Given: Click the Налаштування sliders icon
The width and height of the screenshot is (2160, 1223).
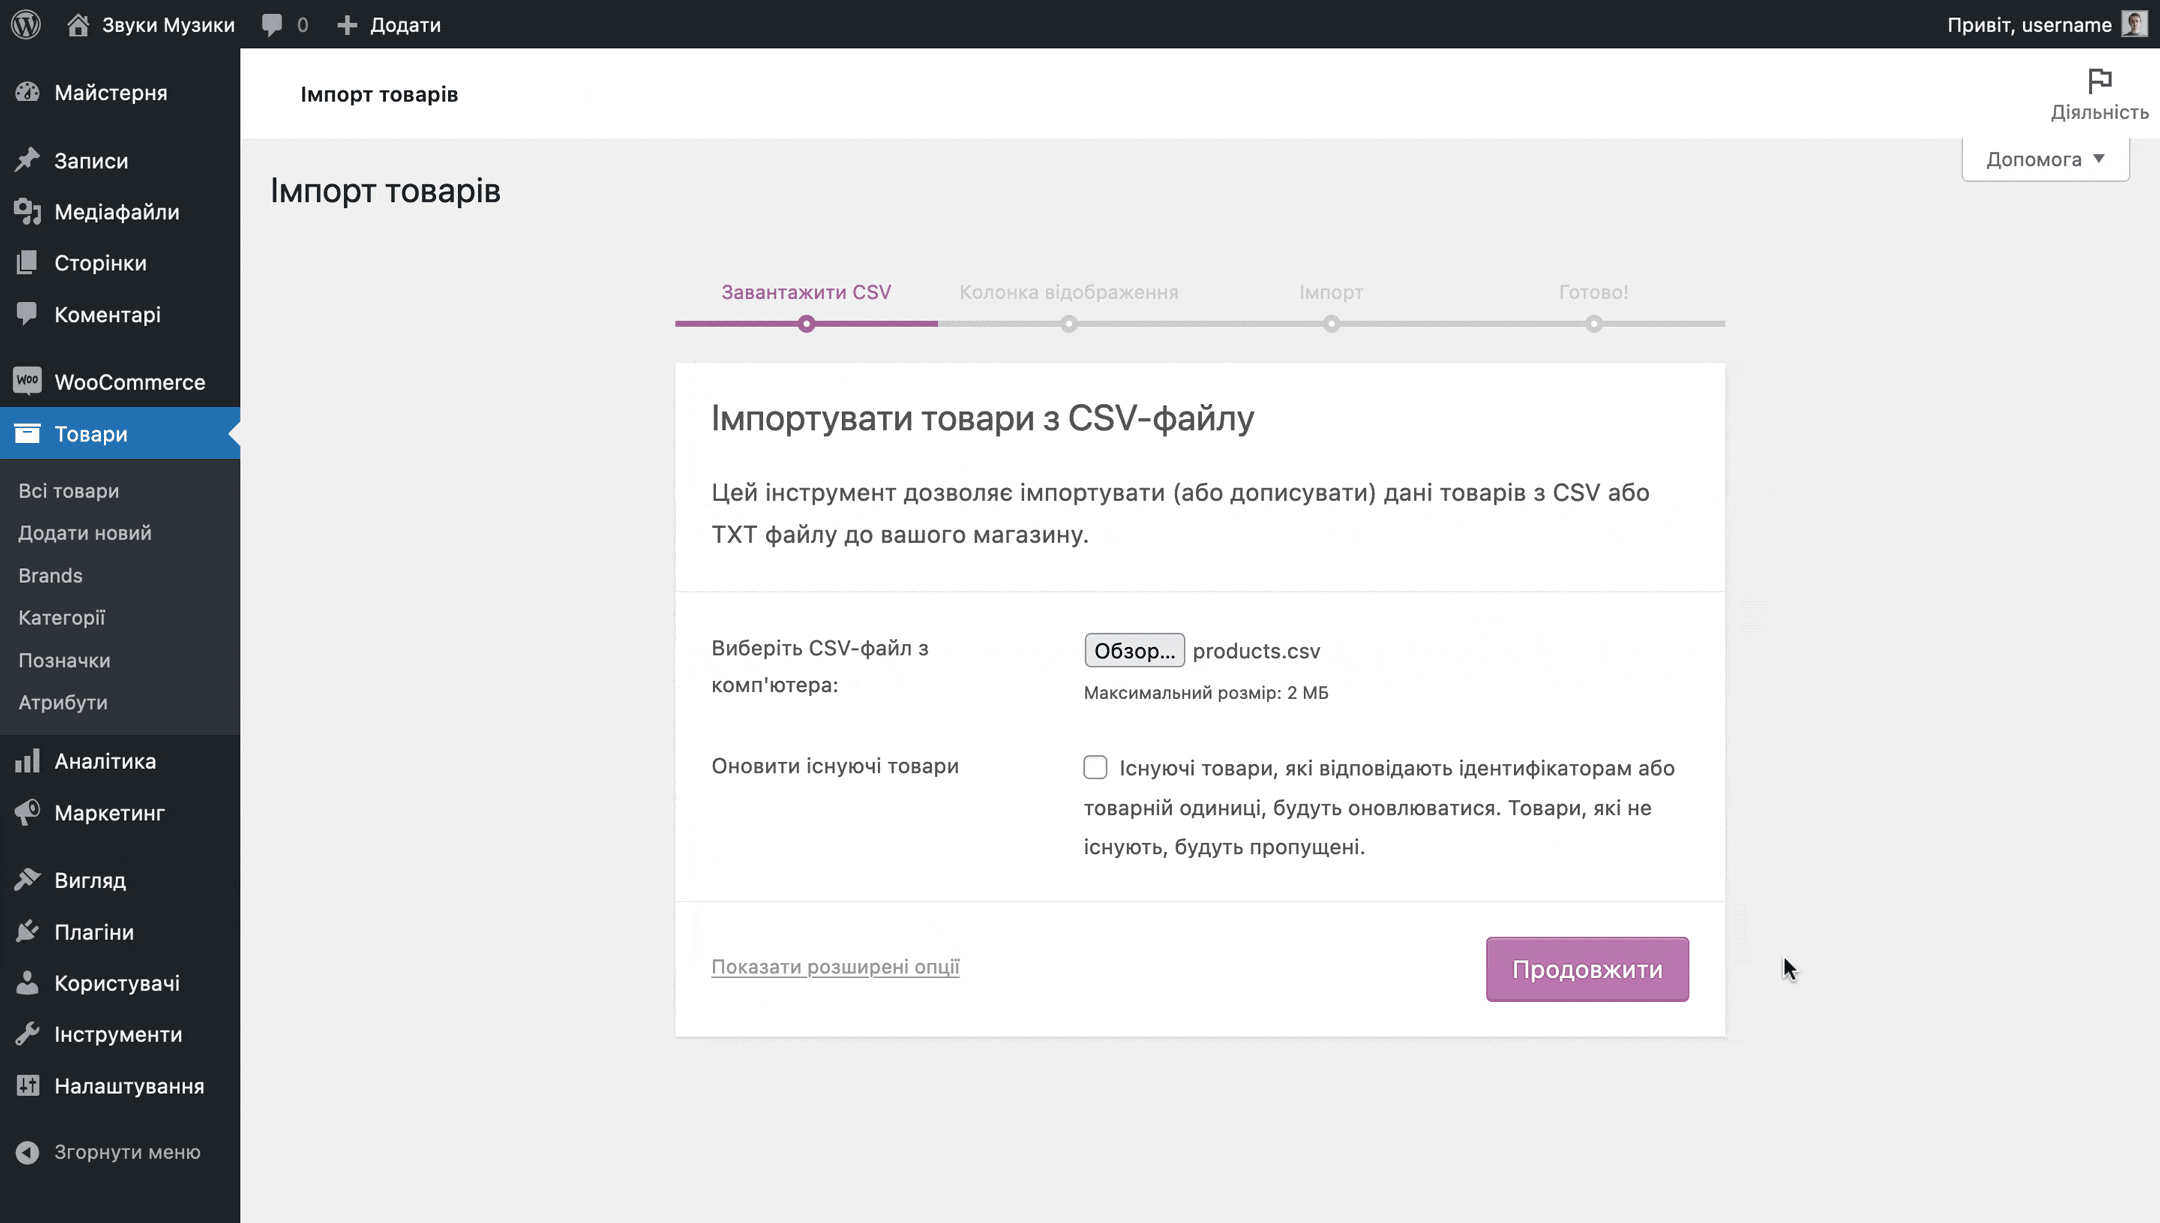Looking at the screenshot, I should point(28,1085).
